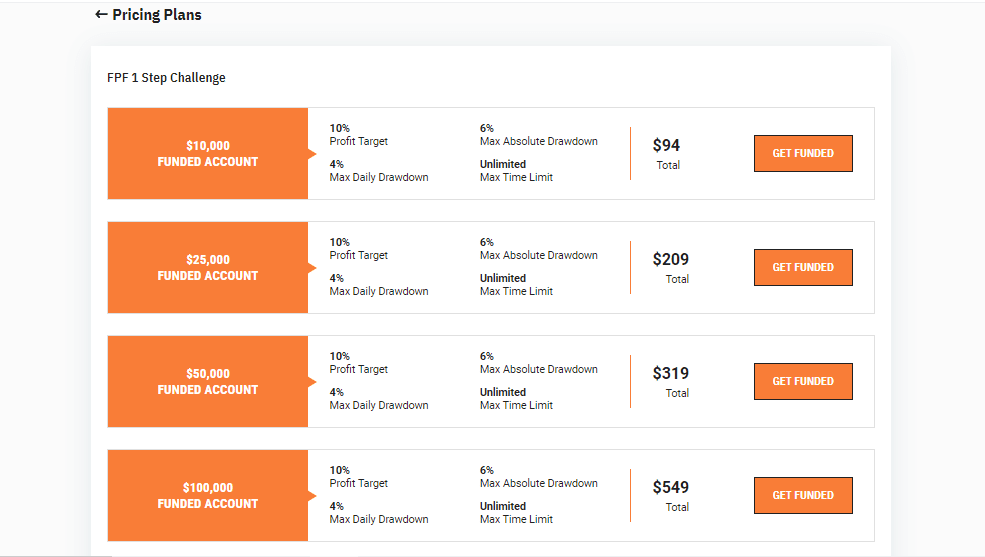Click Max Time Limit in the $10,000 row
985x557 pixels.
click(516, 177)
